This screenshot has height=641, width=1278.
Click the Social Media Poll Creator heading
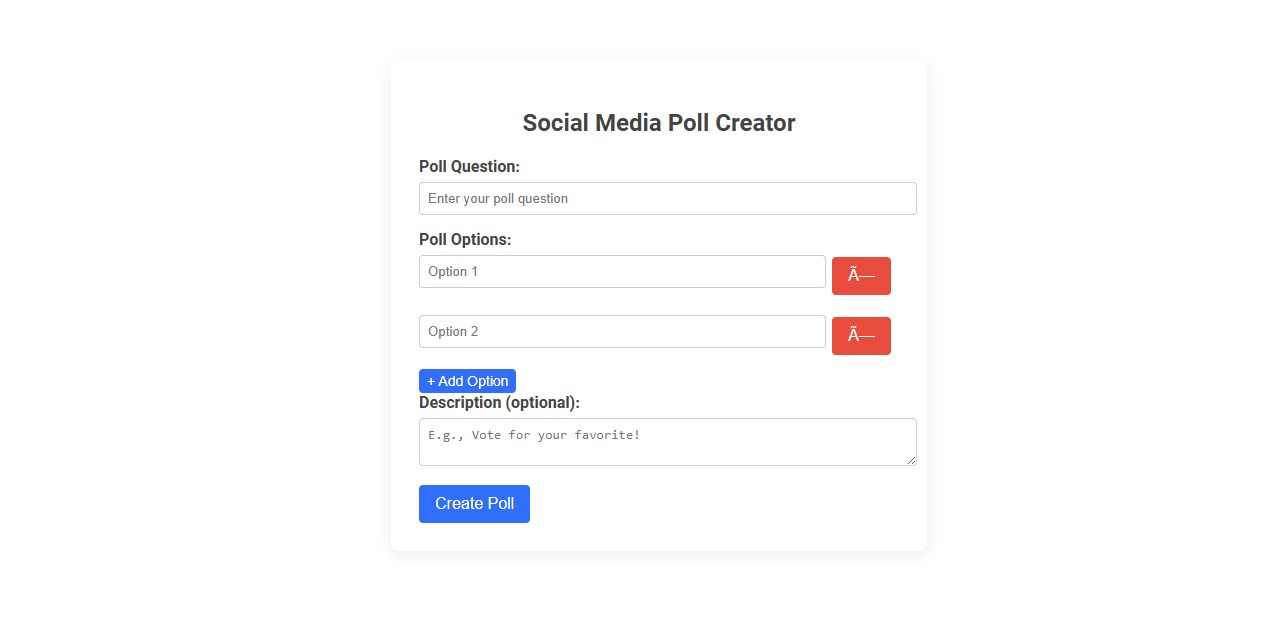coord(658,122)
